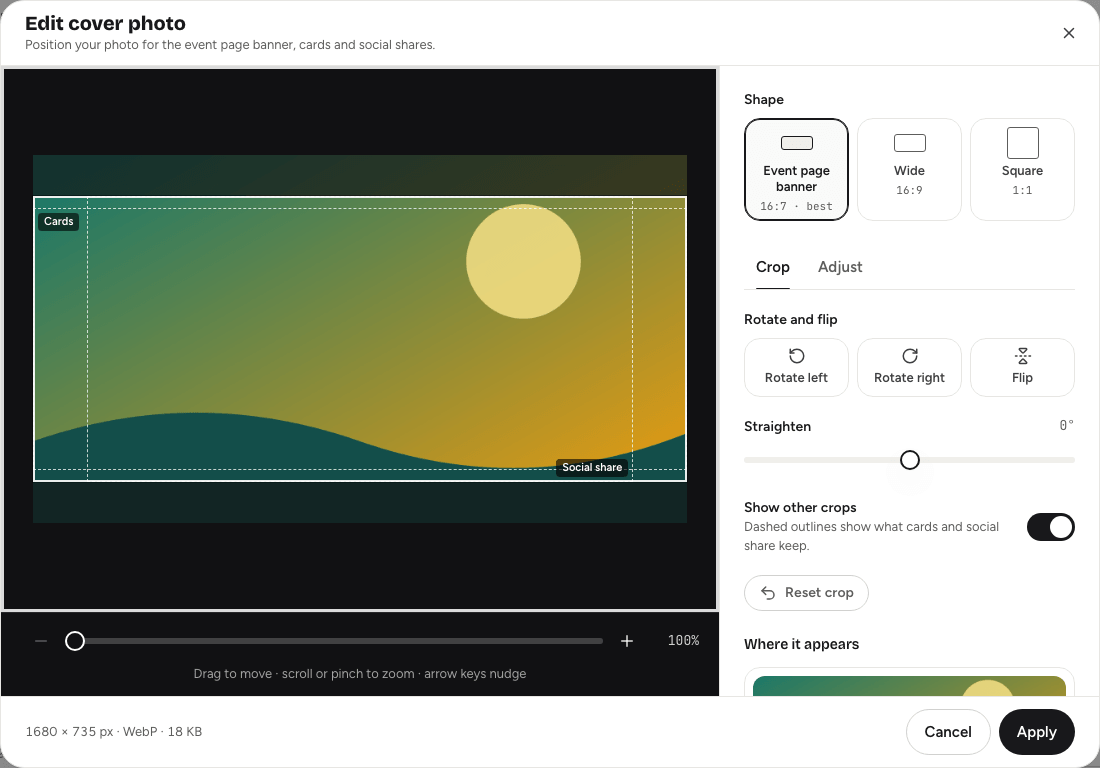The height and width of the screenshot is (768, 1100).
Task: Click the zoom slider handle
Action: point(75,641)
